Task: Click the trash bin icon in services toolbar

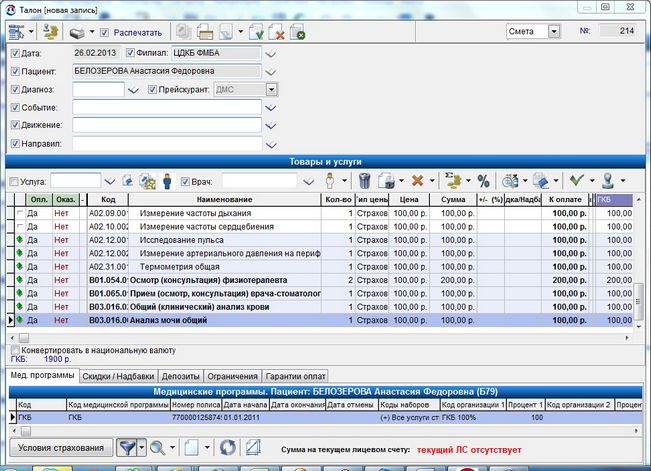Action: 364,181
